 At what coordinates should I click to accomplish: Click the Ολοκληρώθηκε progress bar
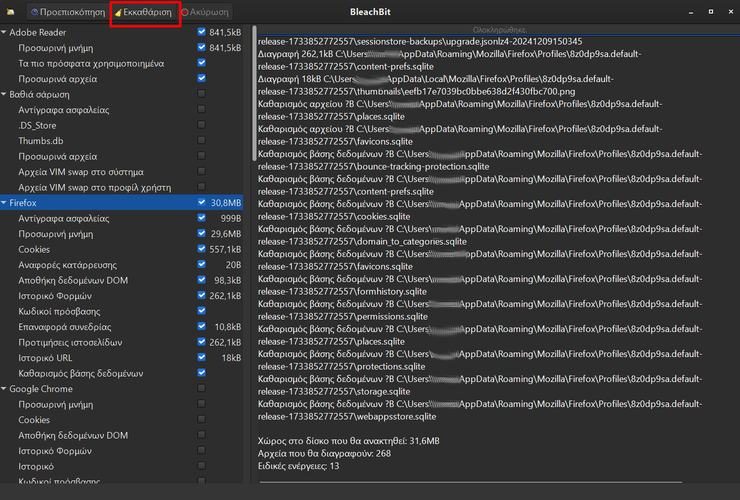pos(494,30)
